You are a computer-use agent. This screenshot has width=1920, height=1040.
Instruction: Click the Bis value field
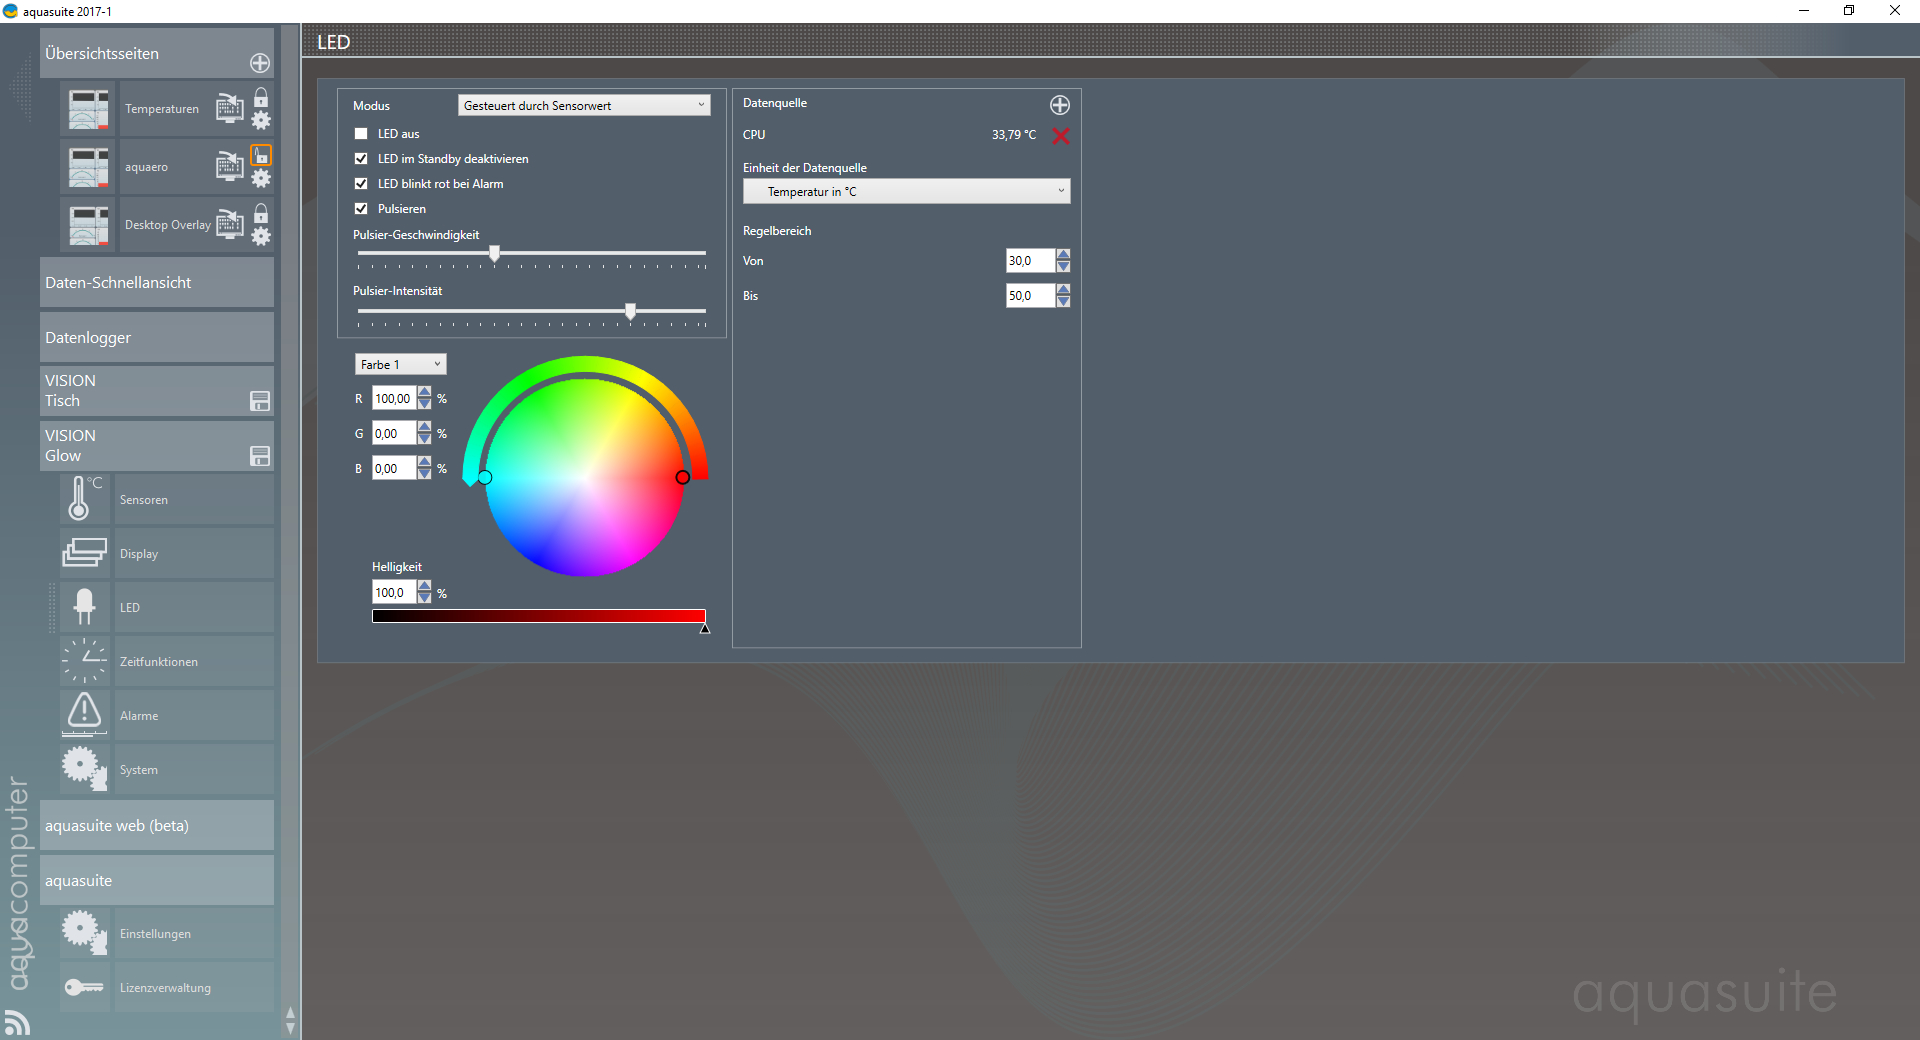[x=1030, y=295]
